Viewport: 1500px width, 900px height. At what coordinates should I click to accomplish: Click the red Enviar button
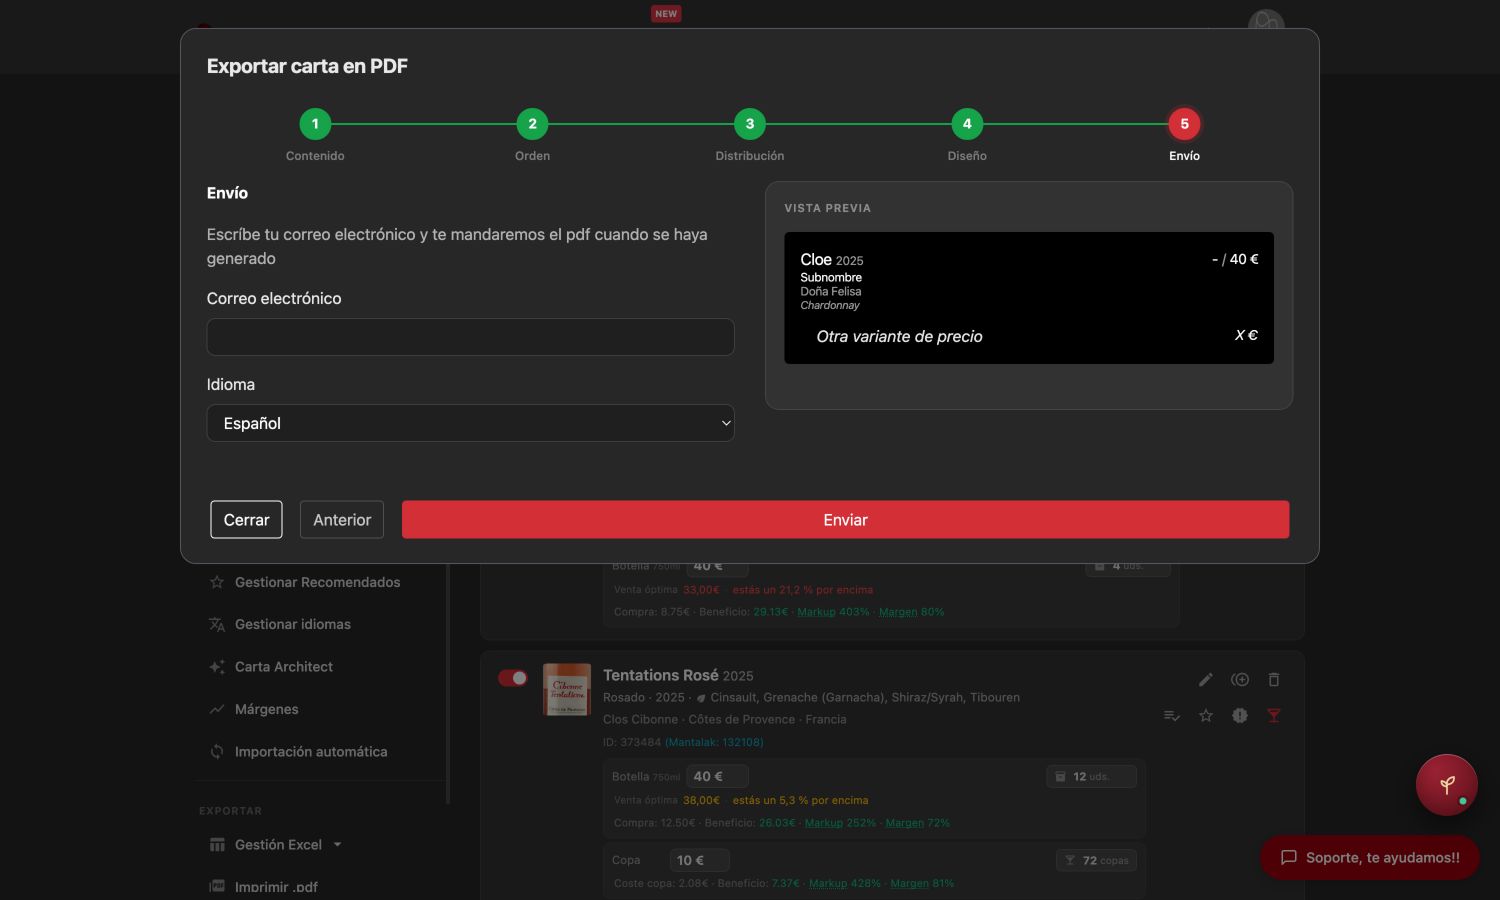coord(845,520)
